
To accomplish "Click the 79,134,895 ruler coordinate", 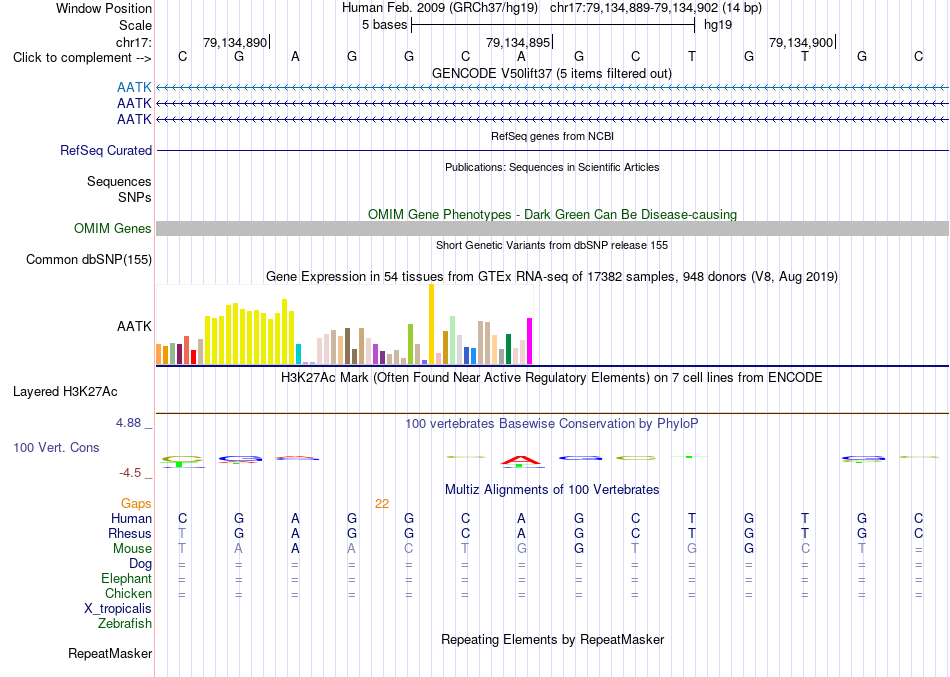I will (x=518, y=42).
